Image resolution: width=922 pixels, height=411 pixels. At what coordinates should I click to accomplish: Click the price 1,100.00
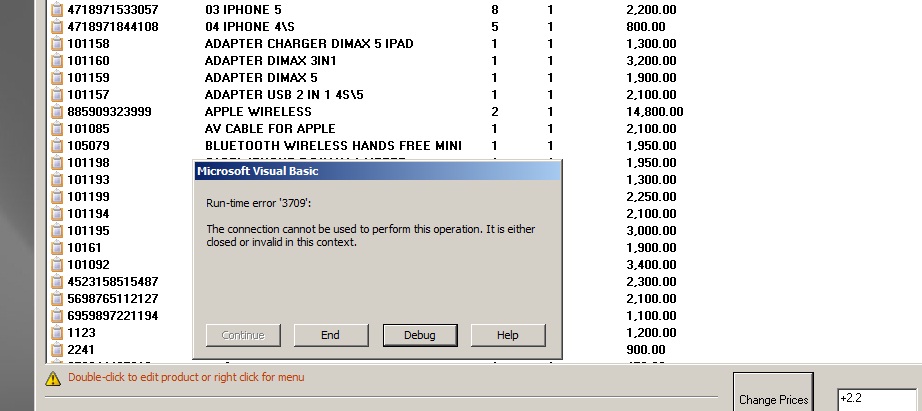(652, 316)
